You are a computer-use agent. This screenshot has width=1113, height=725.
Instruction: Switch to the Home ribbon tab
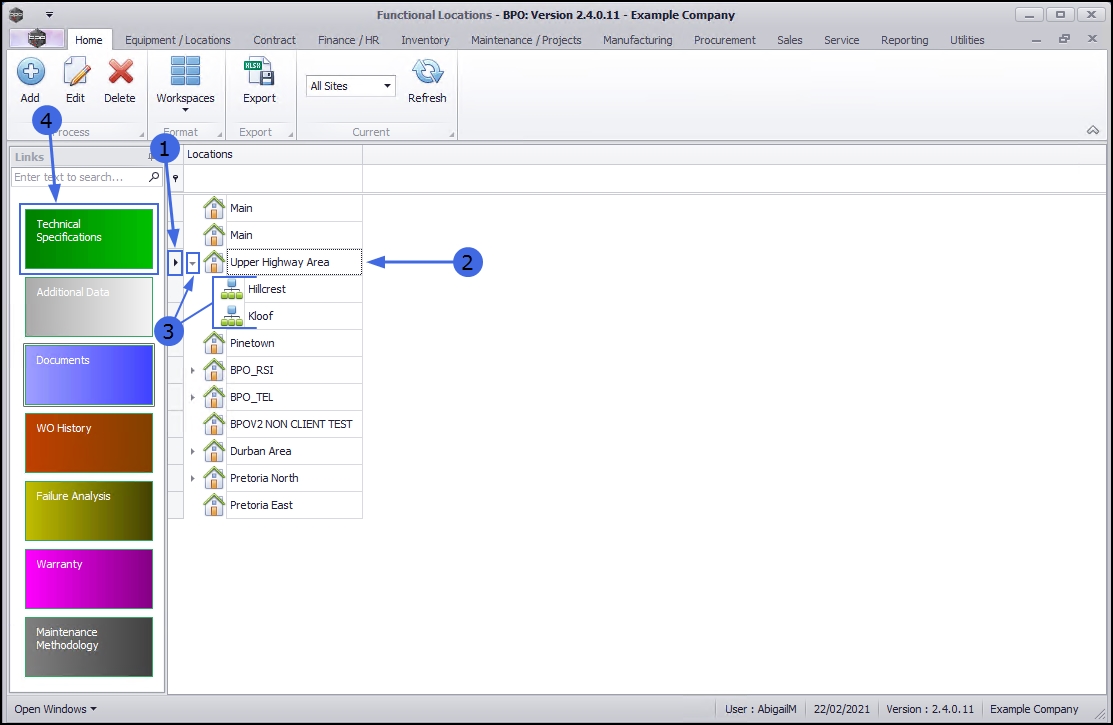(x=89, y=40)
